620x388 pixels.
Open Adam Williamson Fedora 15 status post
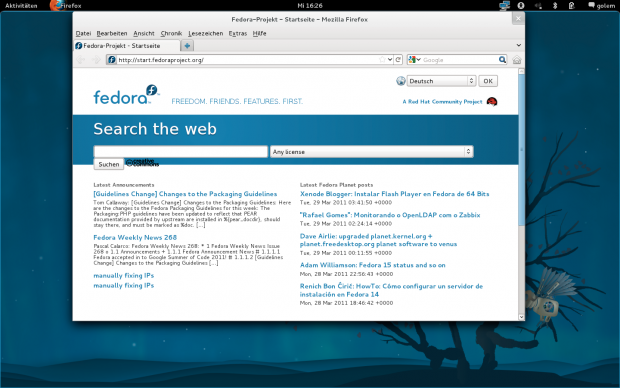pyautogui.click(x=372, y=265)
